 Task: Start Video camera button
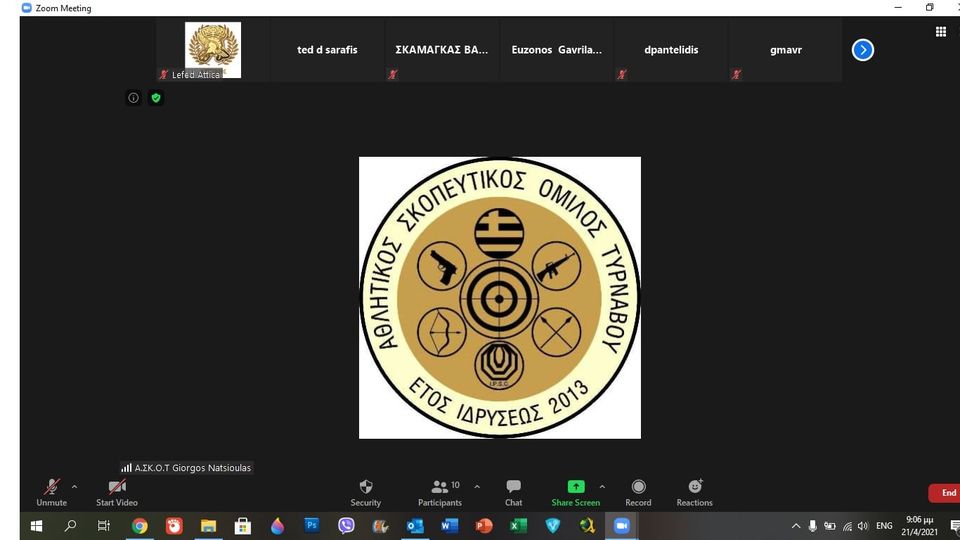pos(117,493)
